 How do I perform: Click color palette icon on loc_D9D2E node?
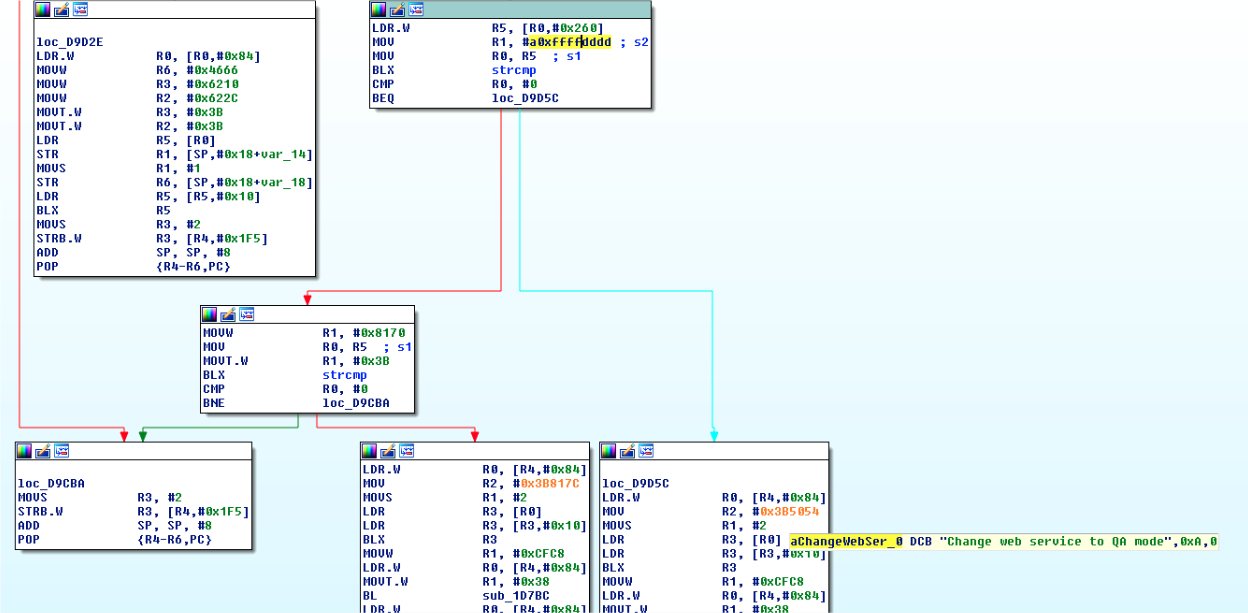(x=42, y=9)
